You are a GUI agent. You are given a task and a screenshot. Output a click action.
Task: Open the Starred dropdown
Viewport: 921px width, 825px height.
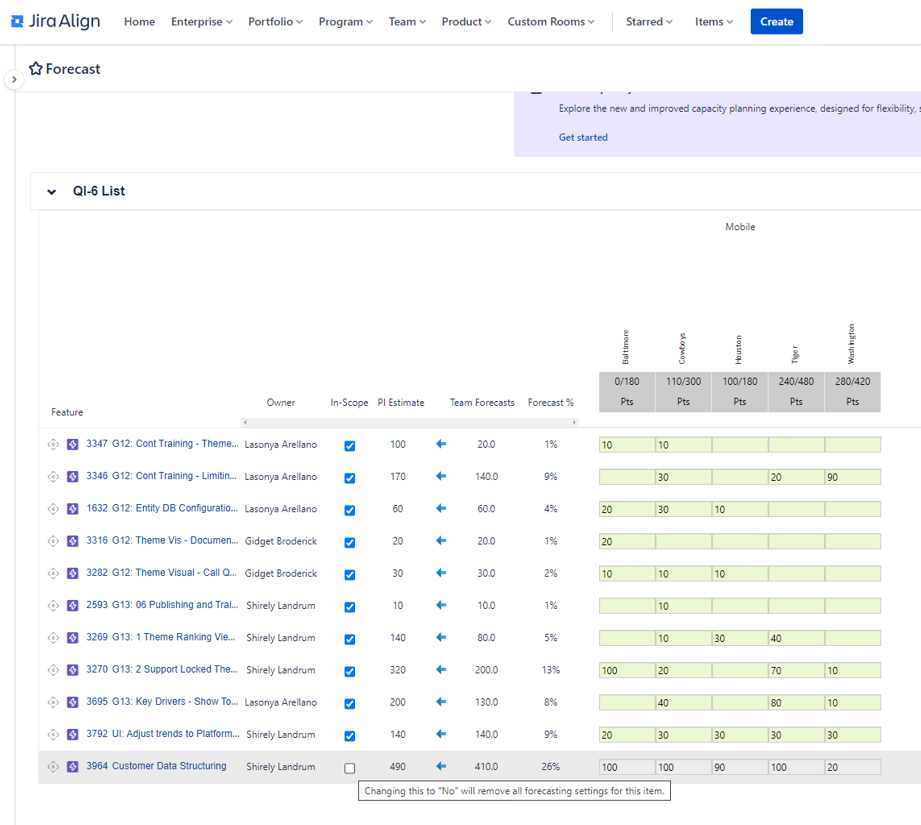coord(649,22)
